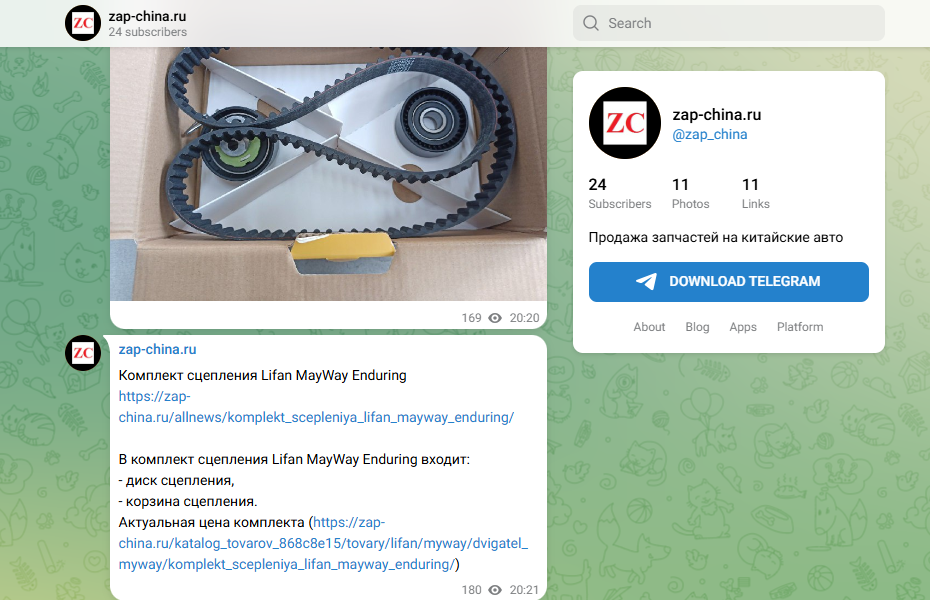Click ZC avatar beside clutch kit post
The width and height of the screenshot is (930, 600).
click(x=82, y=353)
